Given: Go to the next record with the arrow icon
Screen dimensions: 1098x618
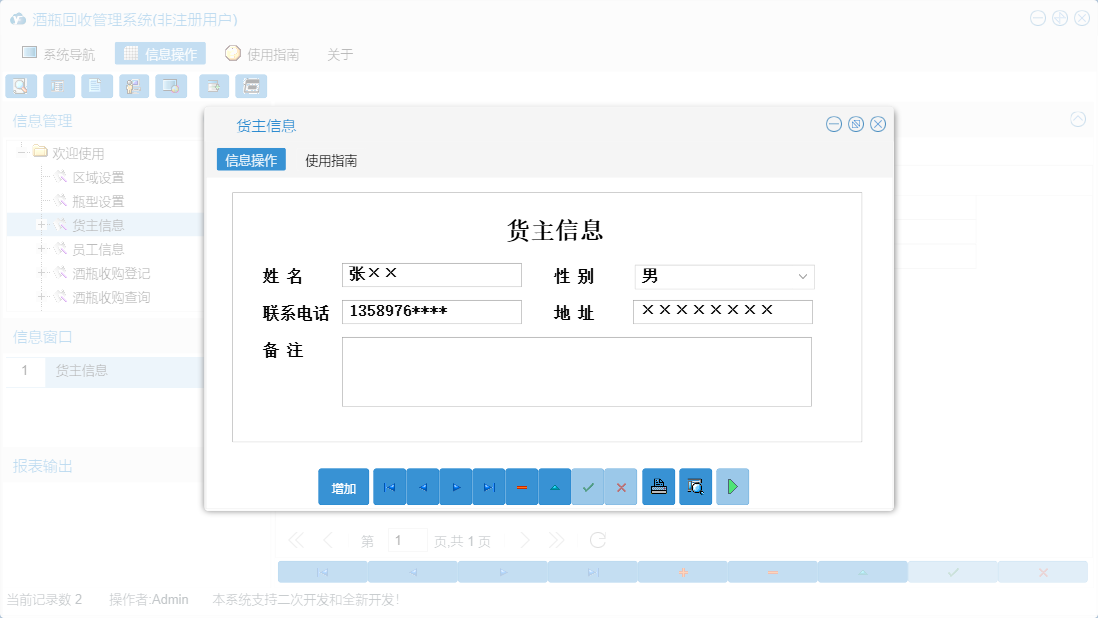Looking at the screenshot, I should point(455,487).
